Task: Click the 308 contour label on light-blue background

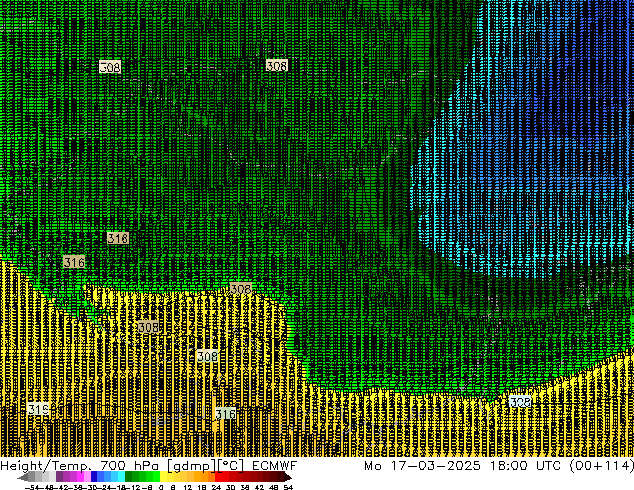Action: (520, 401)
